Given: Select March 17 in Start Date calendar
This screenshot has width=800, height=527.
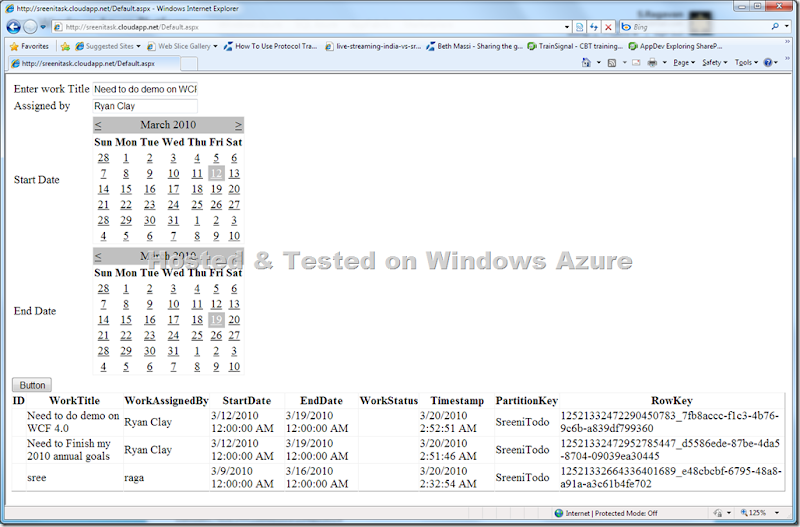Looking at the screenshot, I should click(173, 189).
